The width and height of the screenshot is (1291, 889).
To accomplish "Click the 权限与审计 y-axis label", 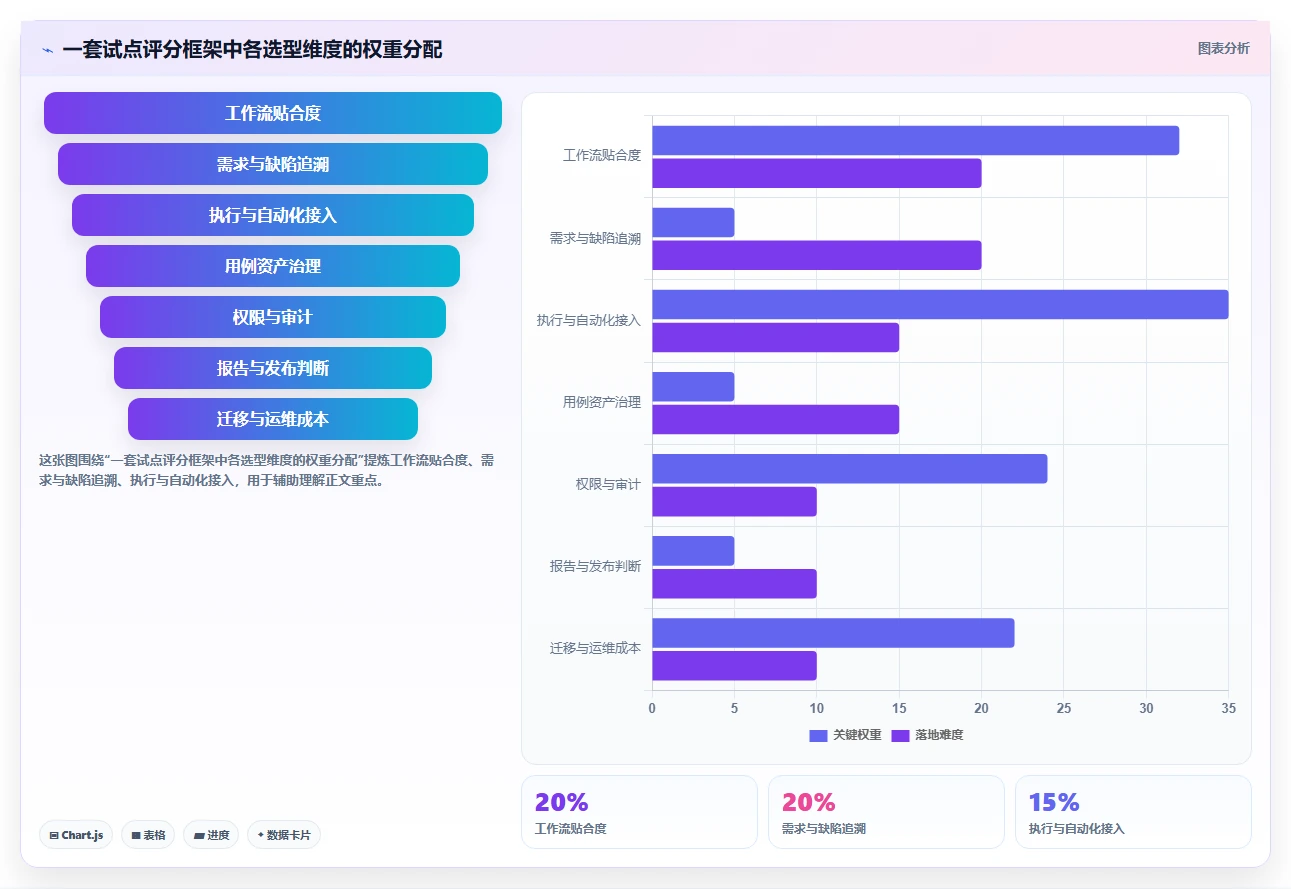I will [608, 484].
